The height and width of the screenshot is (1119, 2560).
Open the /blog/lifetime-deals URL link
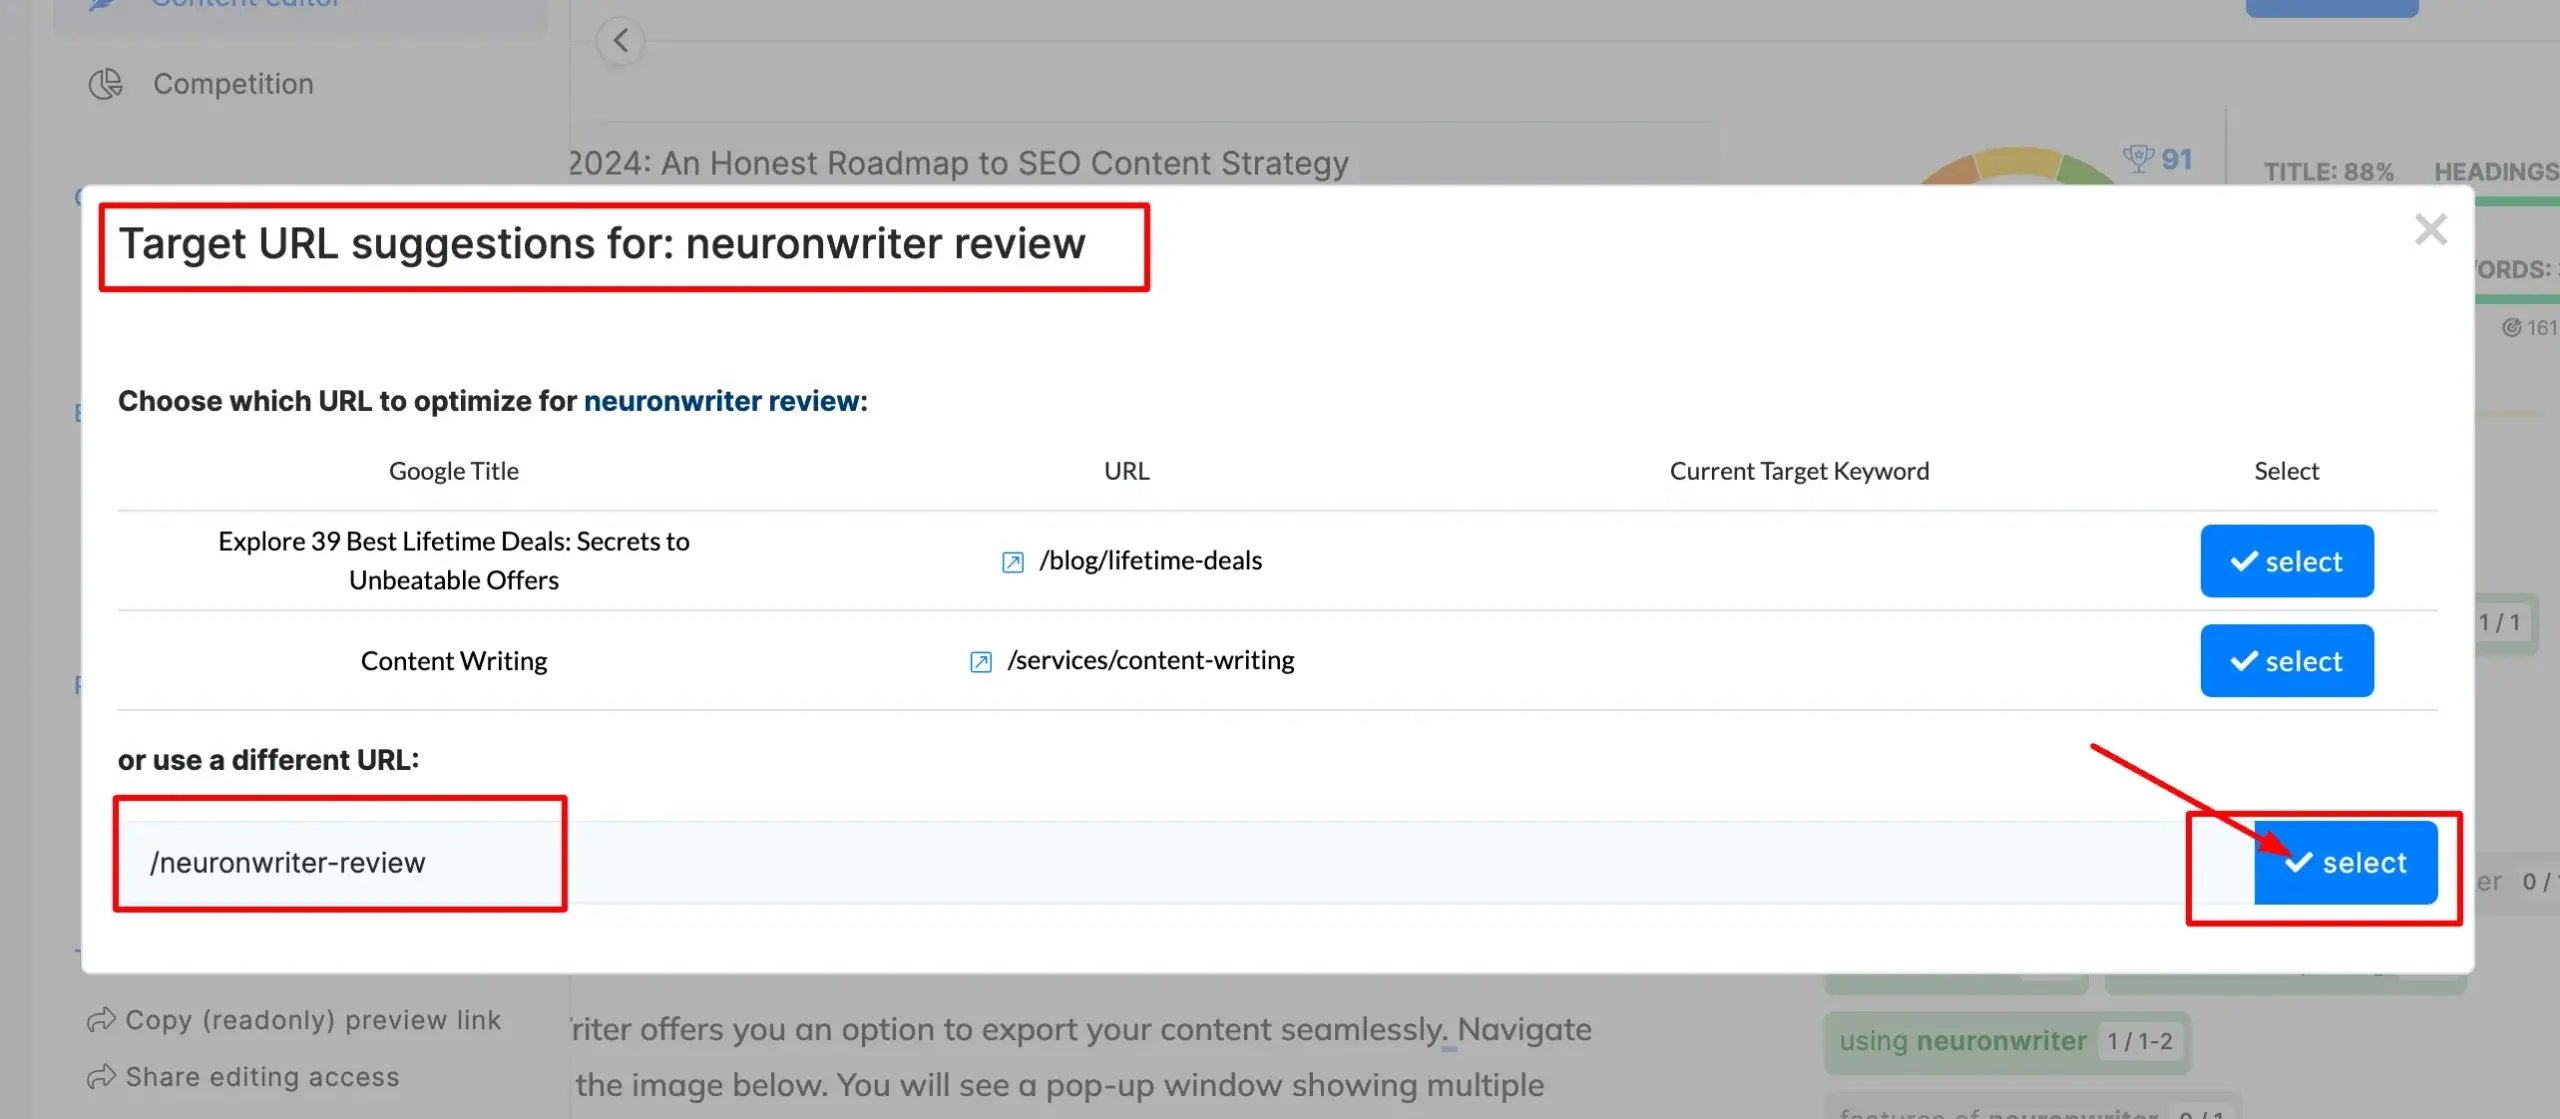click(x=1150, y=561)
